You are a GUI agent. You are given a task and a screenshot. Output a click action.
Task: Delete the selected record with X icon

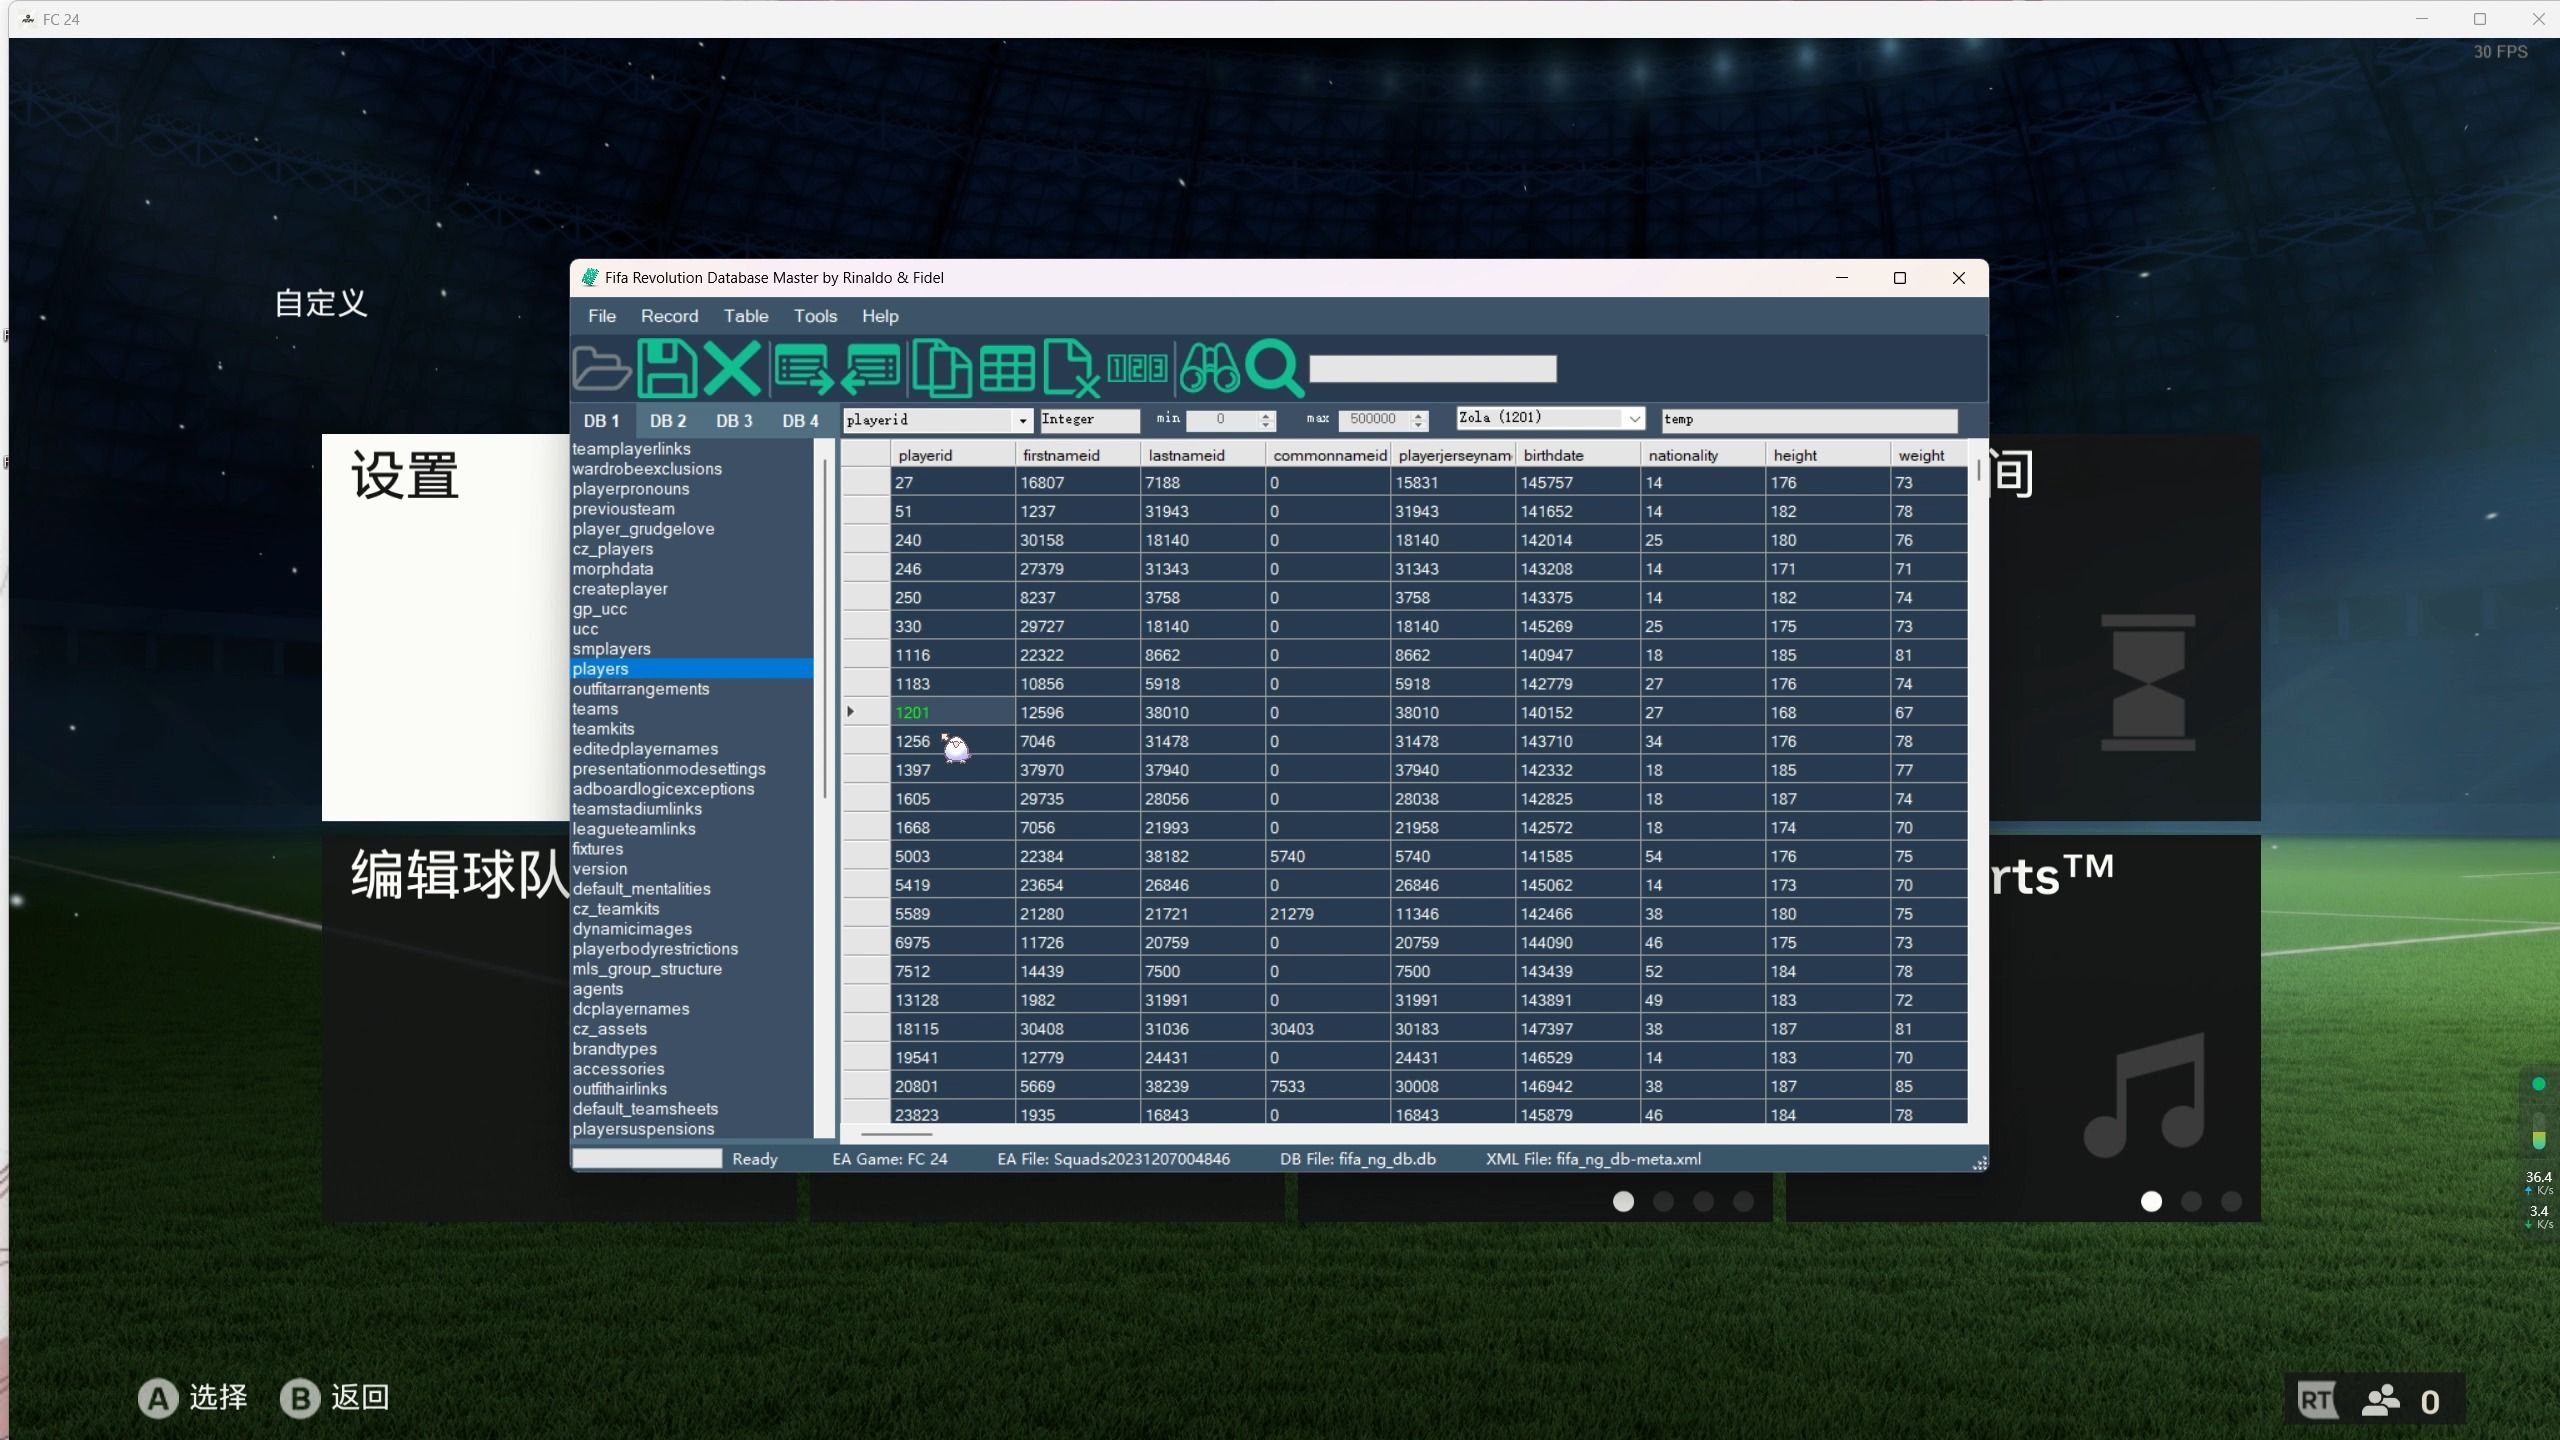coord(733,369)
